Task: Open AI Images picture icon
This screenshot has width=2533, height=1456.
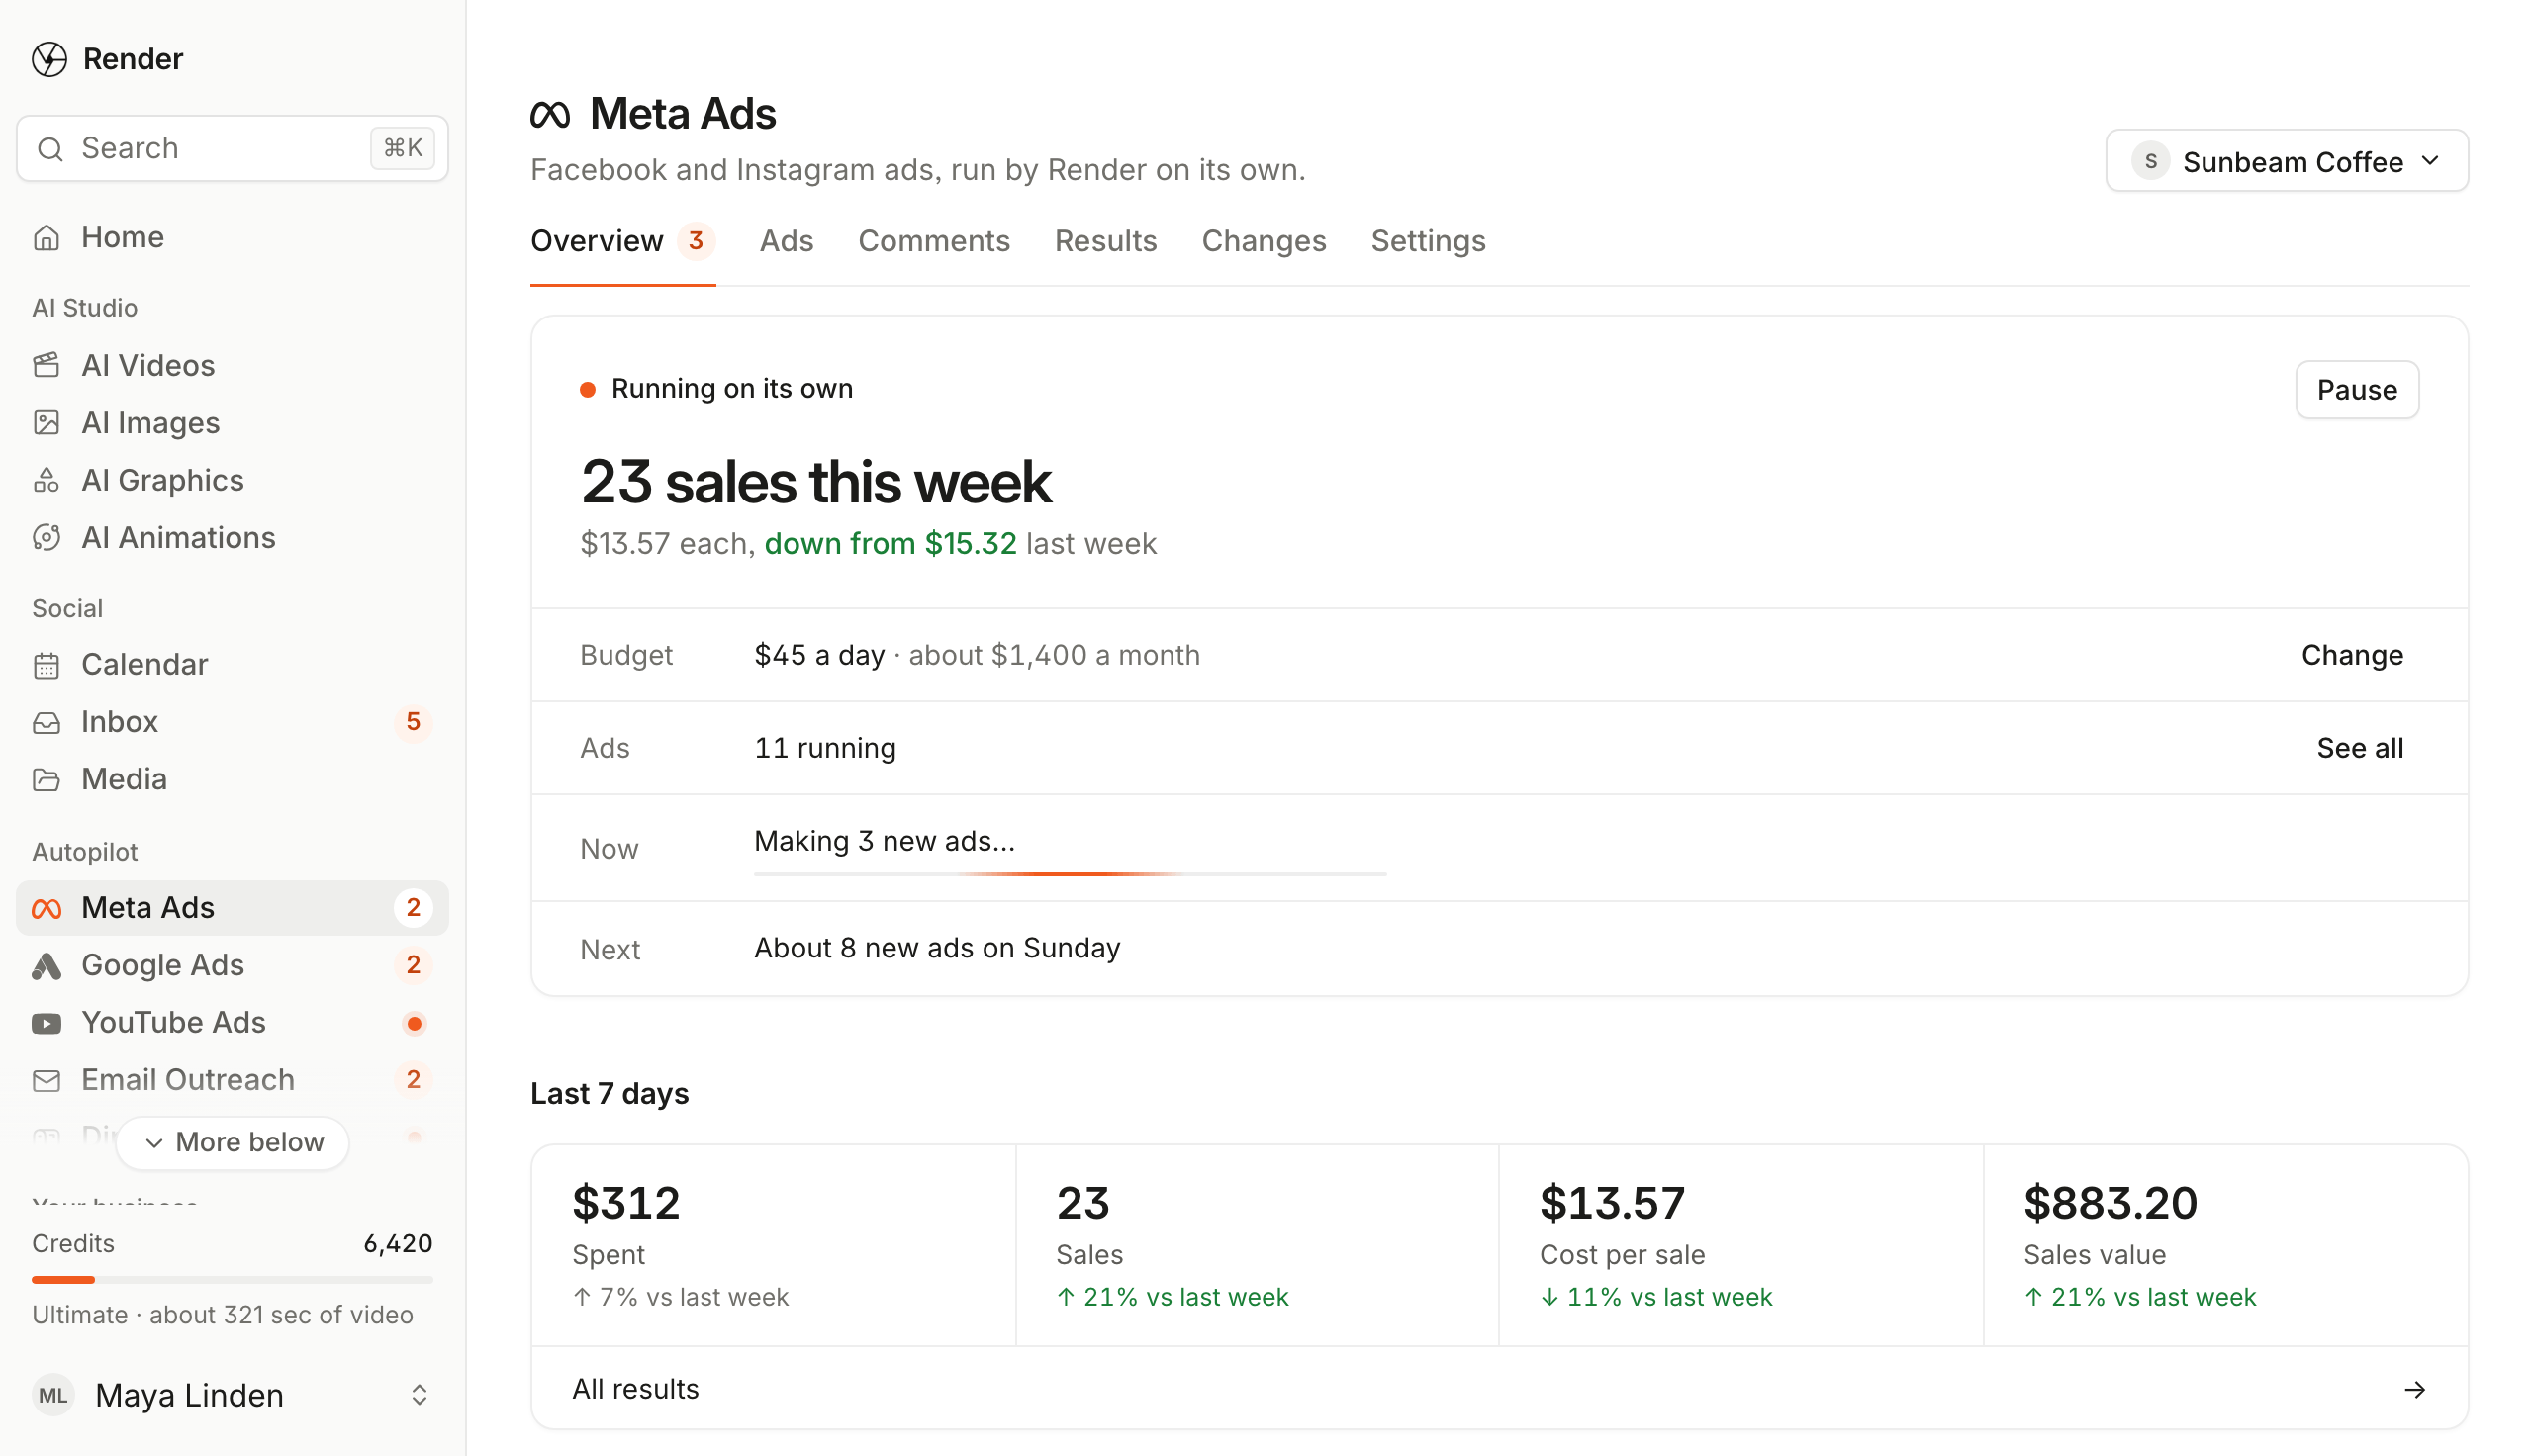Action: 46,423
